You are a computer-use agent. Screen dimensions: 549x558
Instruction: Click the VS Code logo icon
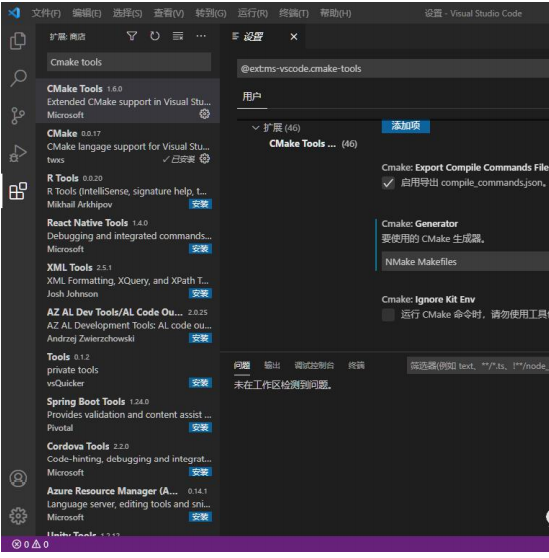(14, 13)
